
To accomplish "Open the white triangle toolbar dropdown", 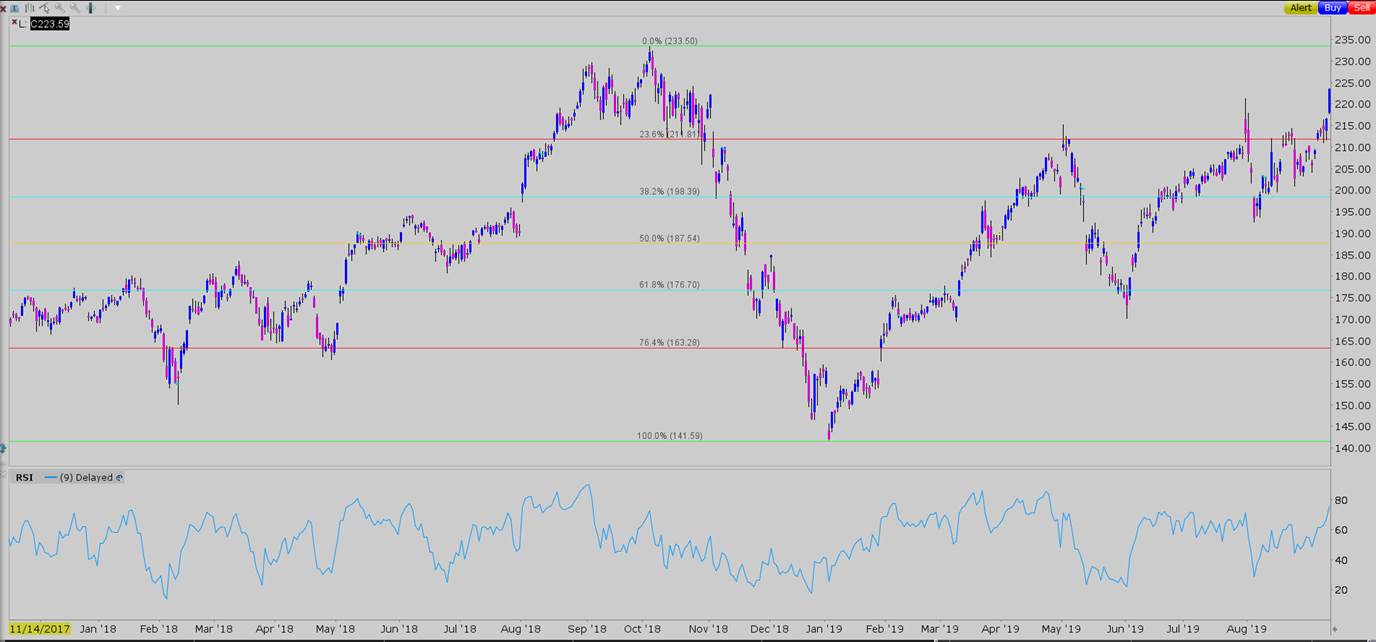I will tap(117, 8).
